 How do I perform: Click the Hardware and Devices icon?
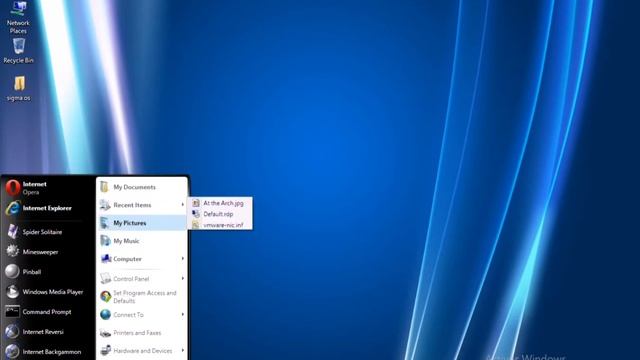coord(106,351)
